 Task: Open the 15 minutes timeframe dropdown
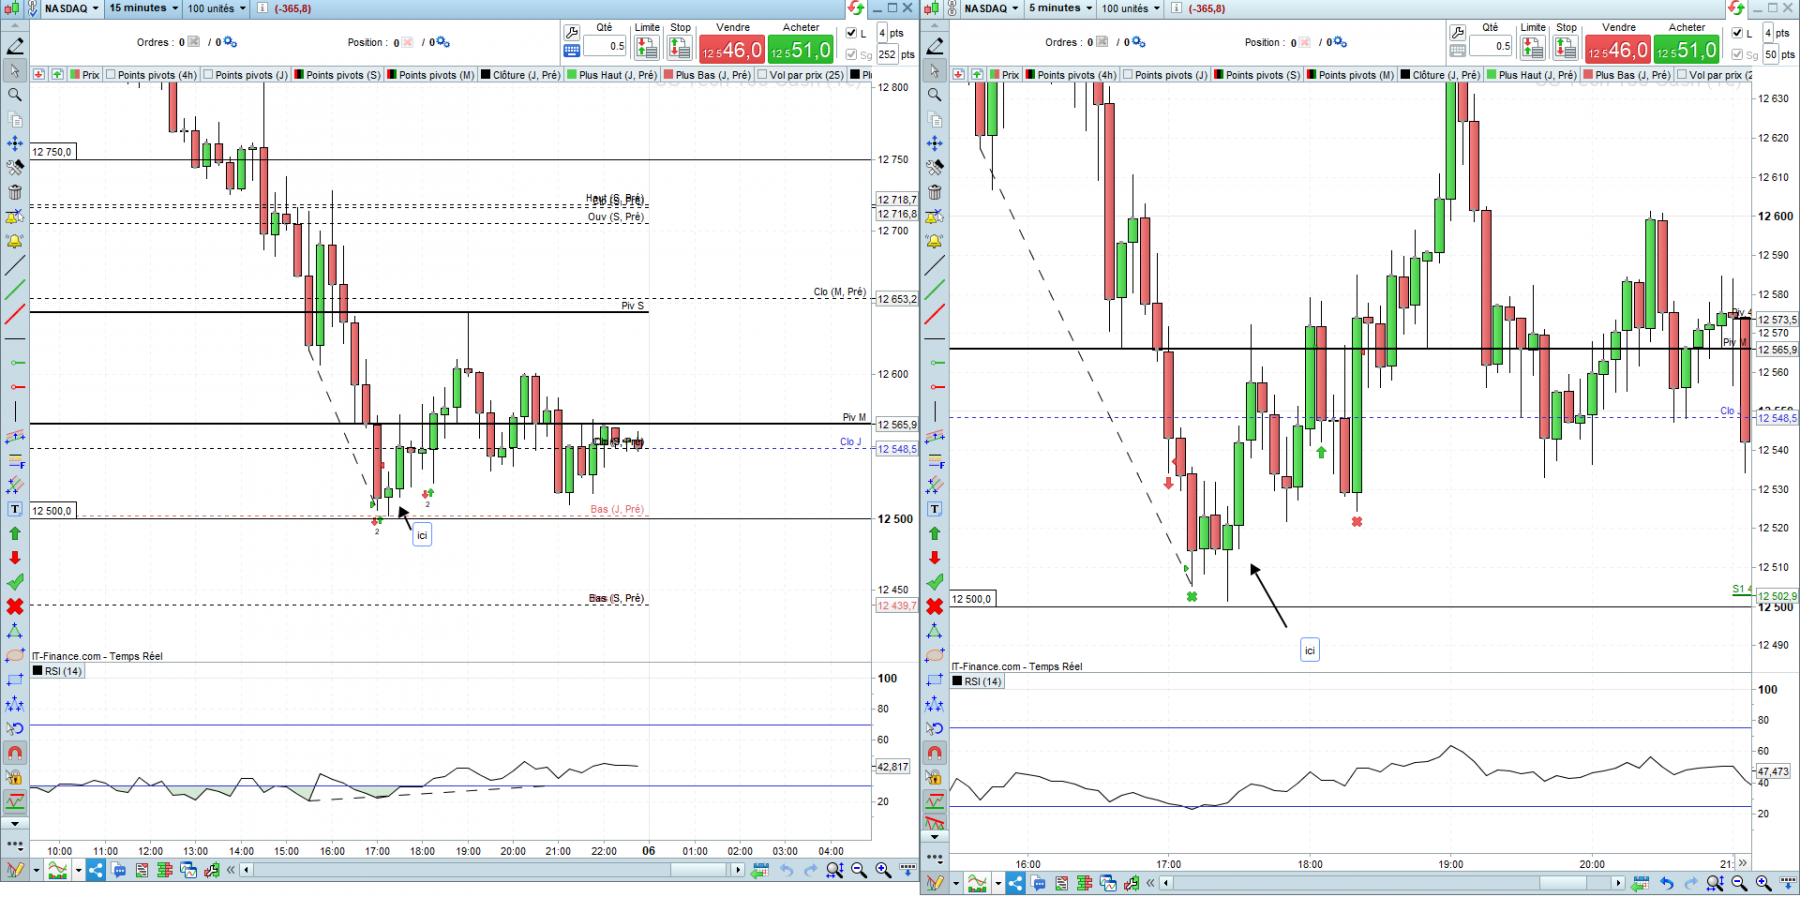(144, 8)
